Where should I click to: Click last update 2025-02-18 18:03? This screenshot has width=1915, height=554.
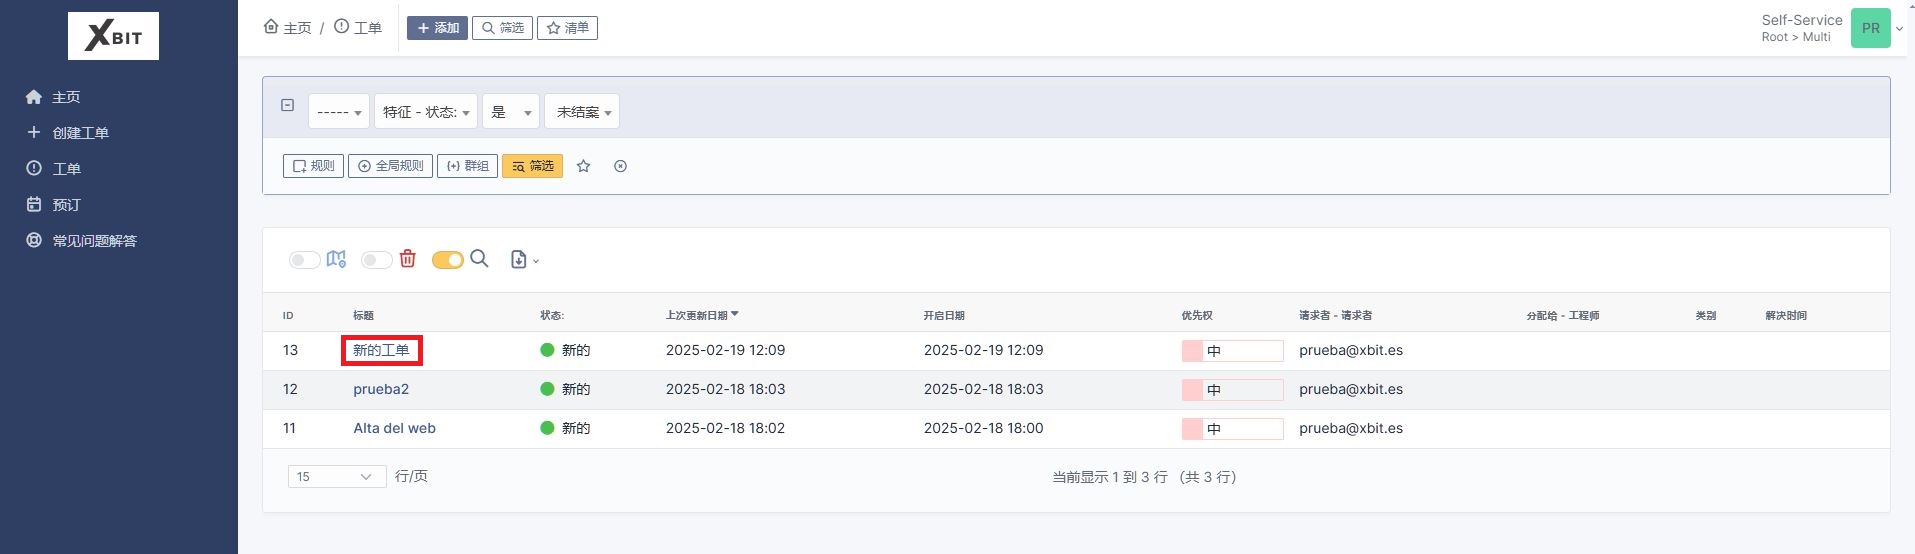(x=725, y=390)
